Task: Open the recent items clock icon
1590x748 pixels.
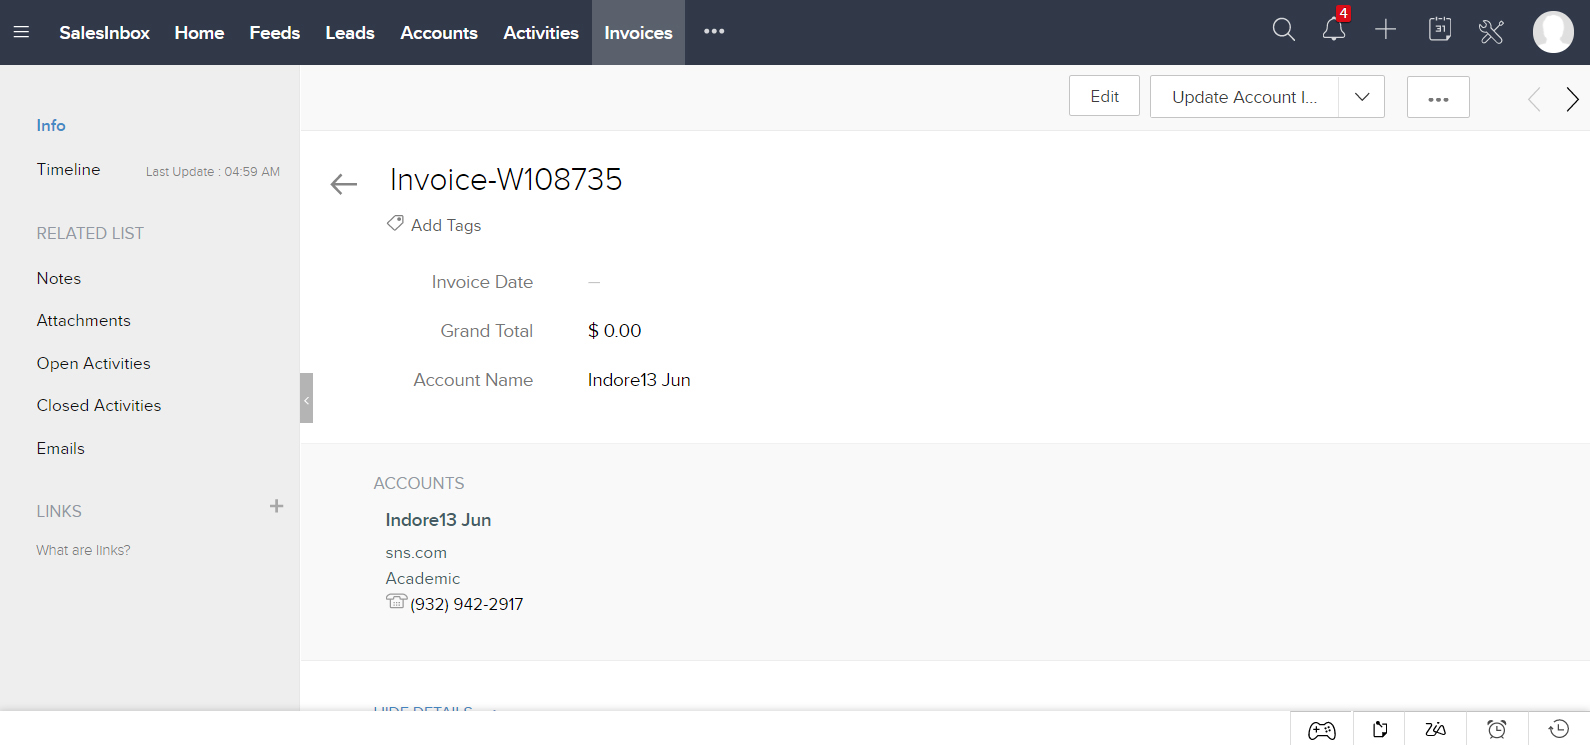Action: (1559, 729)
